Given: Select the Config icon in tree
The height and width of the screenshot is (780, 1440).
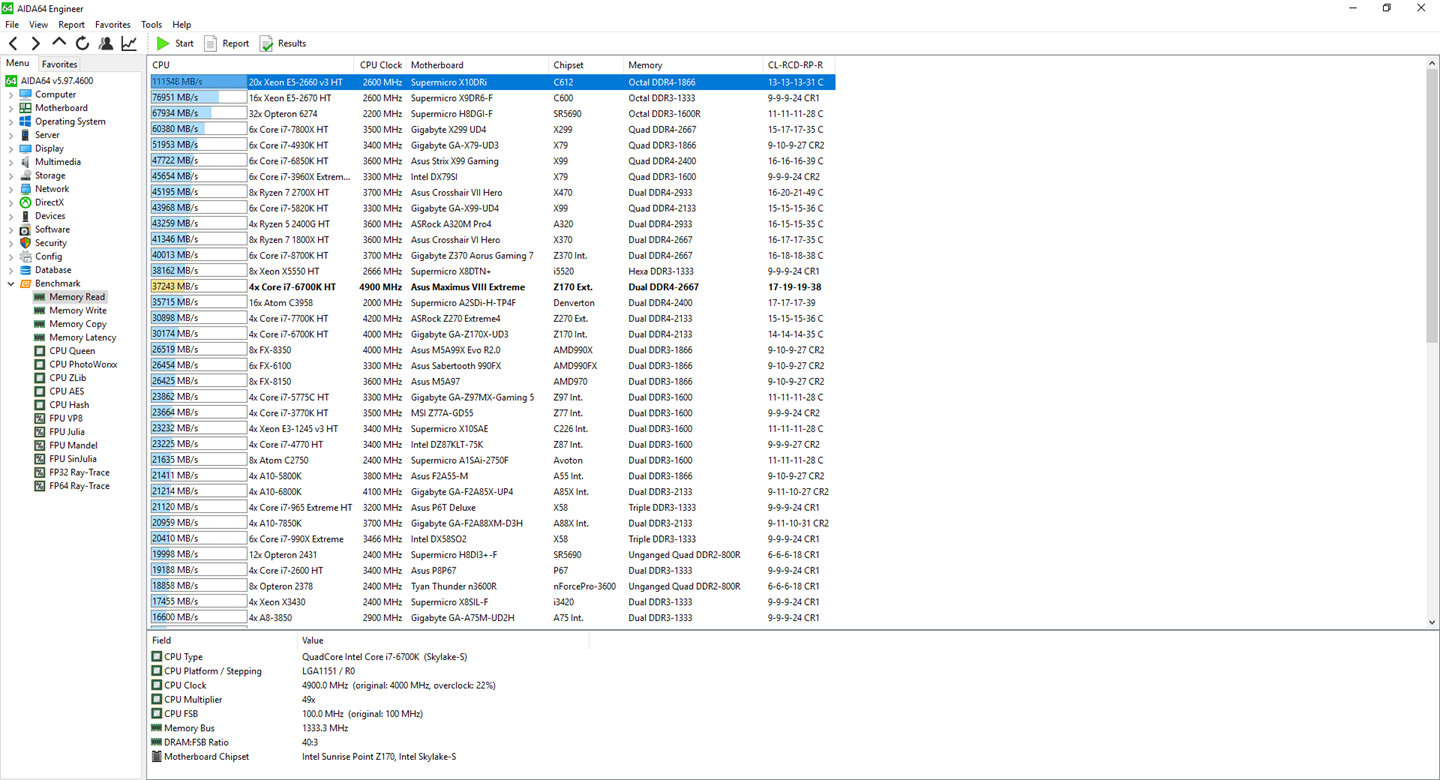Looking at the screenshot, I should (25, 257).
